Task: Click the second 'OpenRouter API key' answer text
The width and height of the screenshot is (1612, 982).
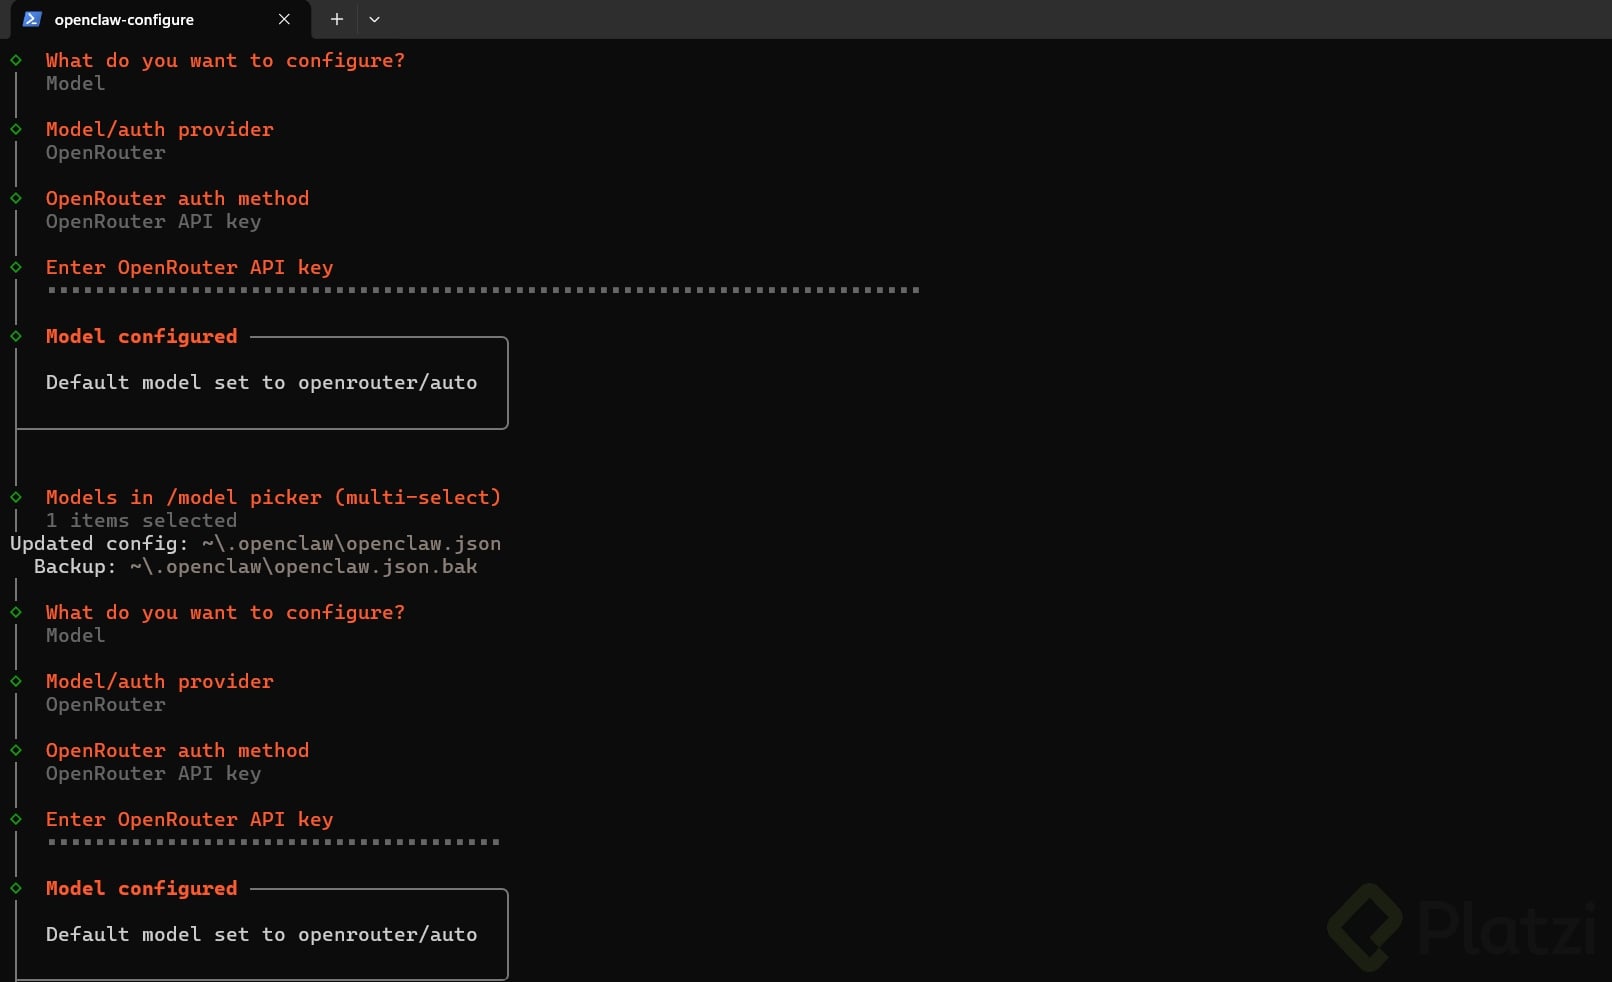Action: 154,774
